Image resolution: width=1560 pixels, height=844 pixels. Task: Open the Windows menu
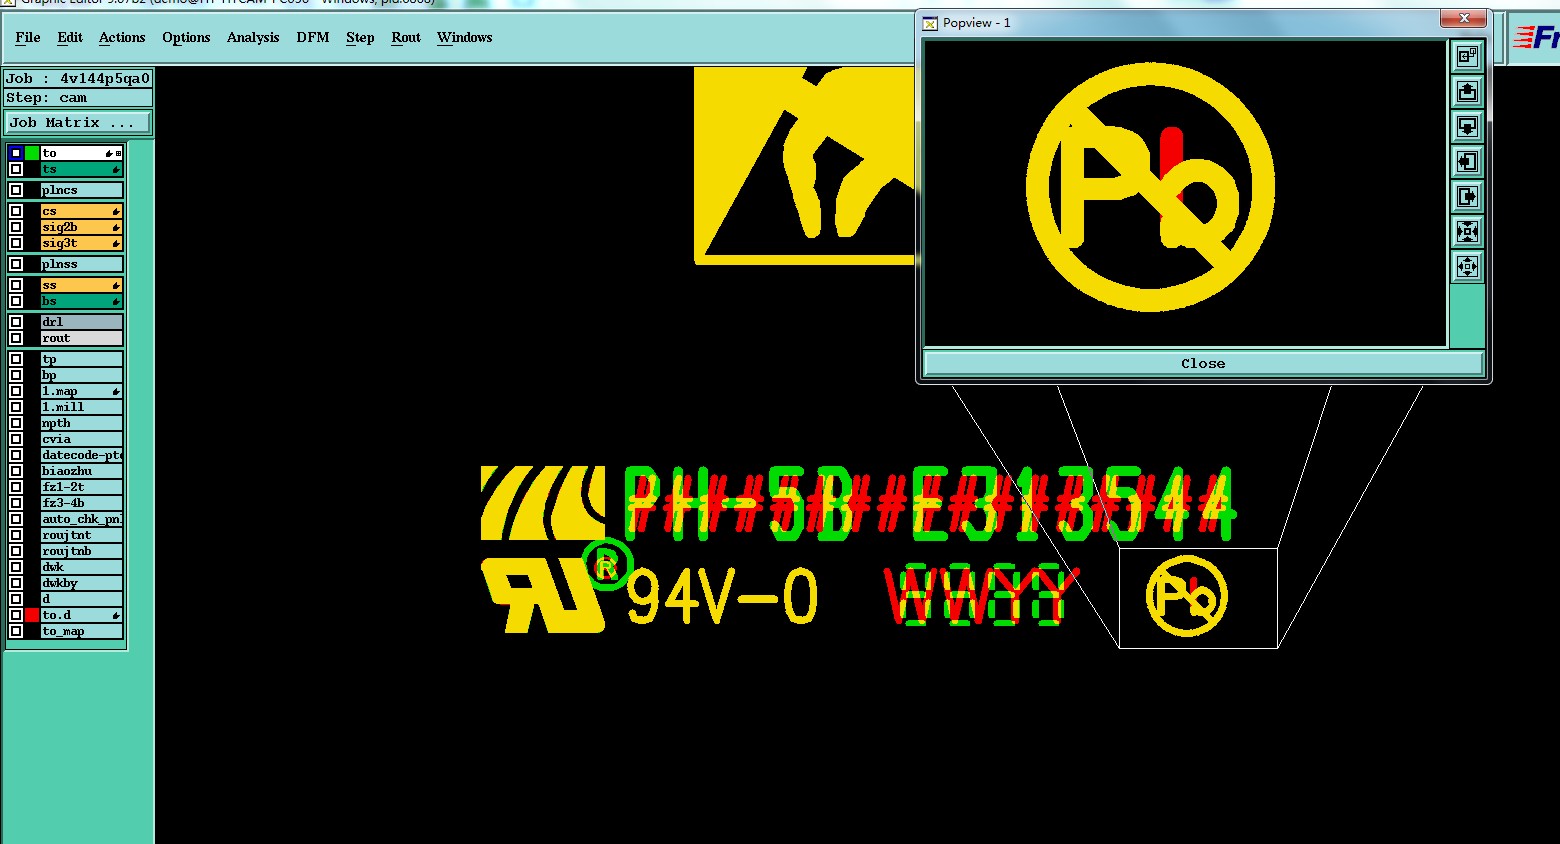465,37
